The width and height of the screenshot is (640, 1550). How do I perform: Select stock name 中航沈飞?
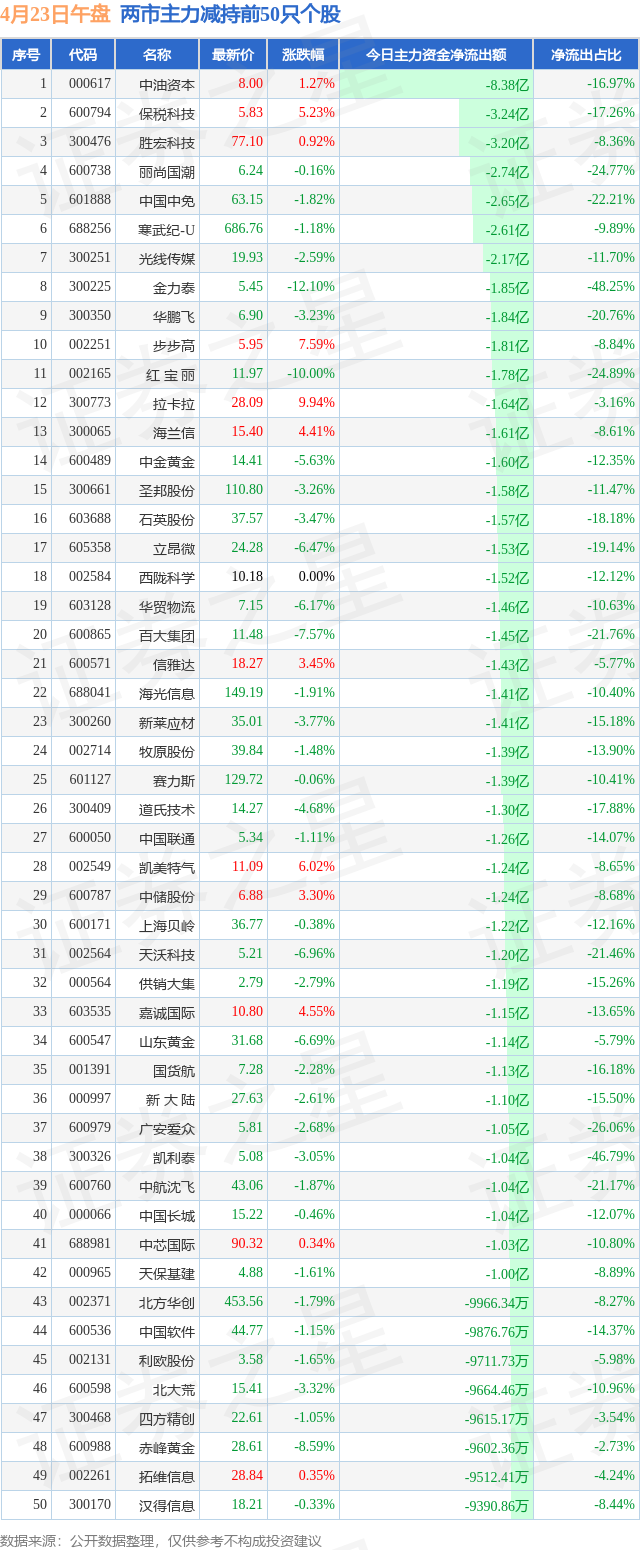point(167,1186)
